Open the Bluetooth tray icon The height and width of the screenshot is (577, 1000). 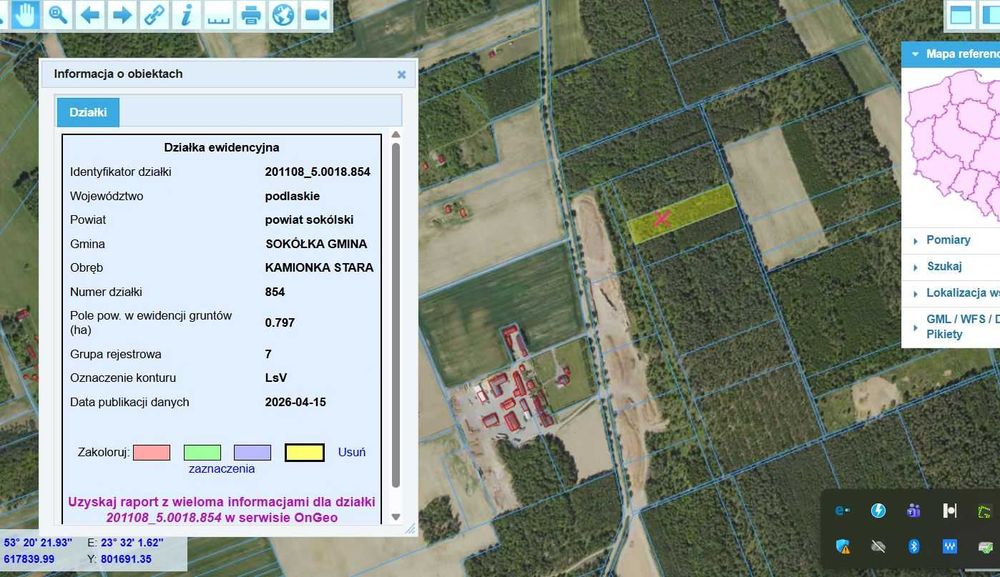click(913, 546)
